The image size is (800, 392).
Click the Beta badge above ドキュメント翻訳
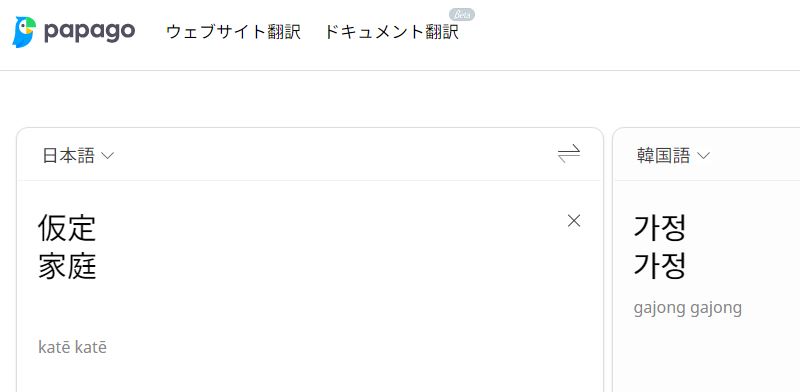click(x=462, y=15)
